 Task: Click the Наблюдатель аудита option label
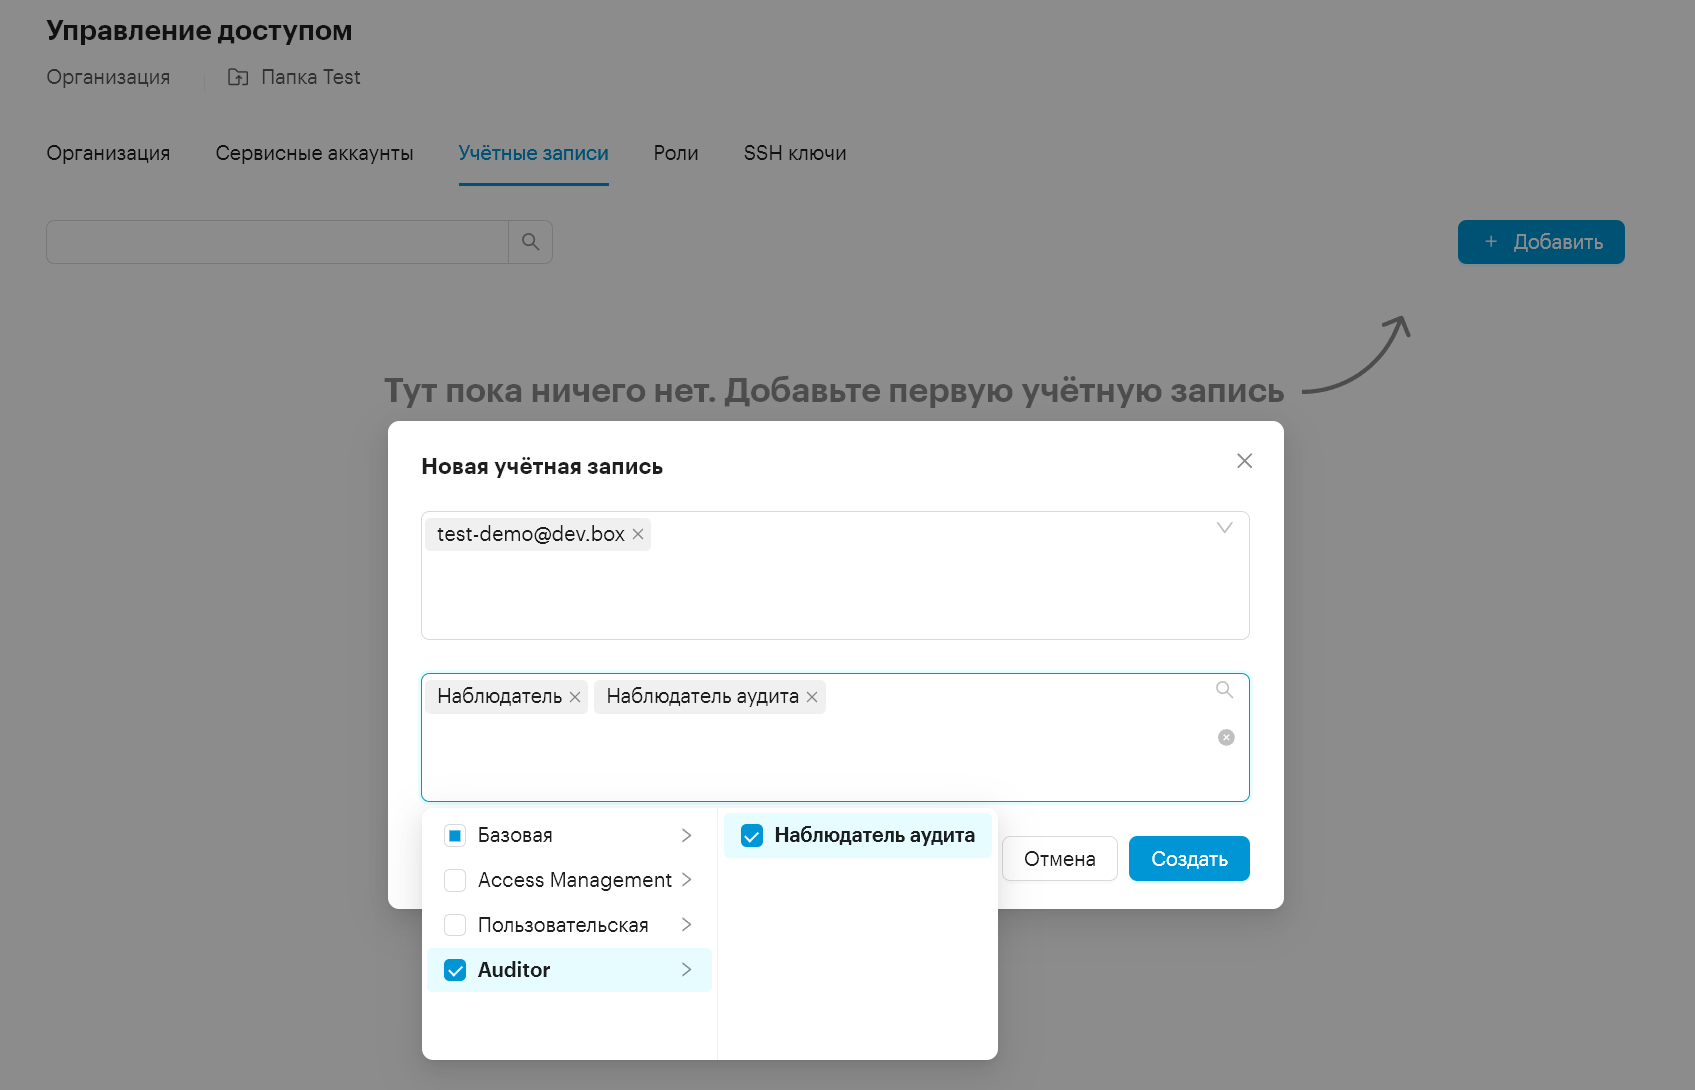click(x=874, y=835)
